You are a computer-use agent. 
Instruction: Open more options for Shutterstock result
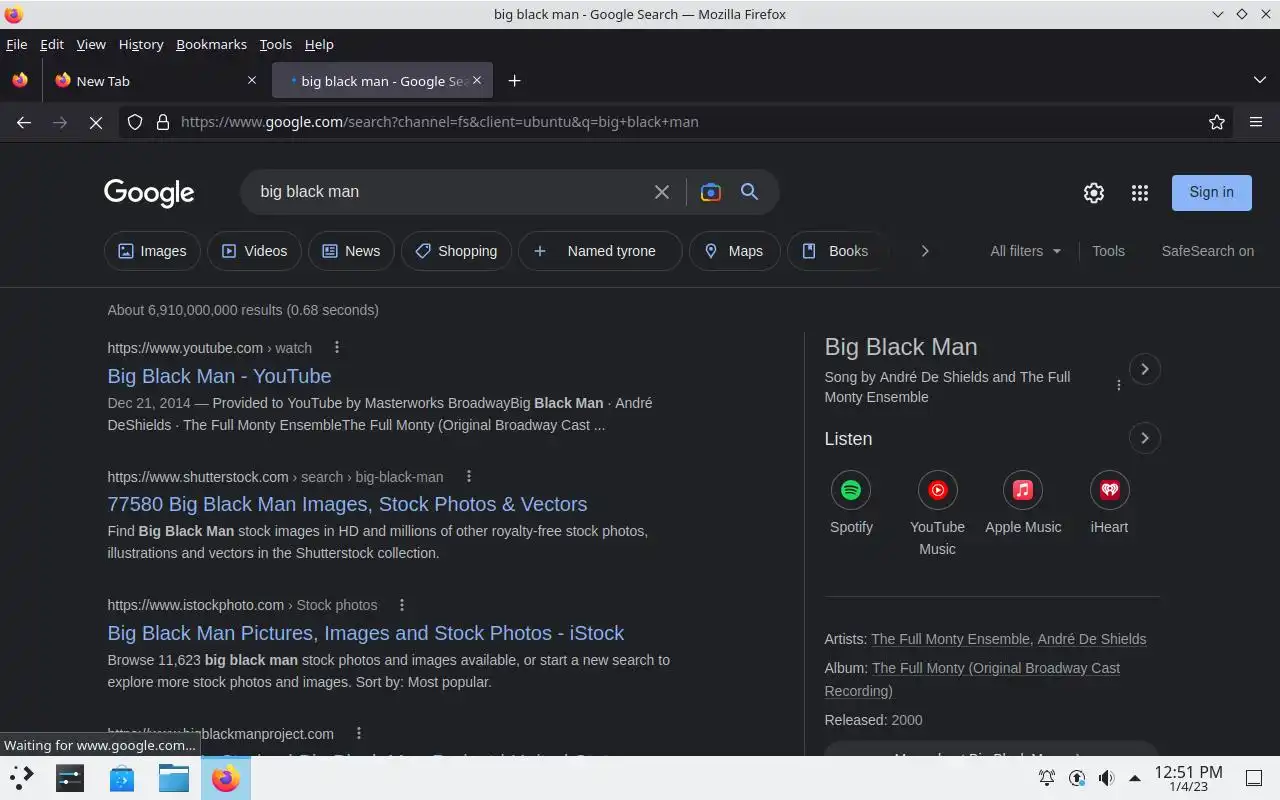468,477
